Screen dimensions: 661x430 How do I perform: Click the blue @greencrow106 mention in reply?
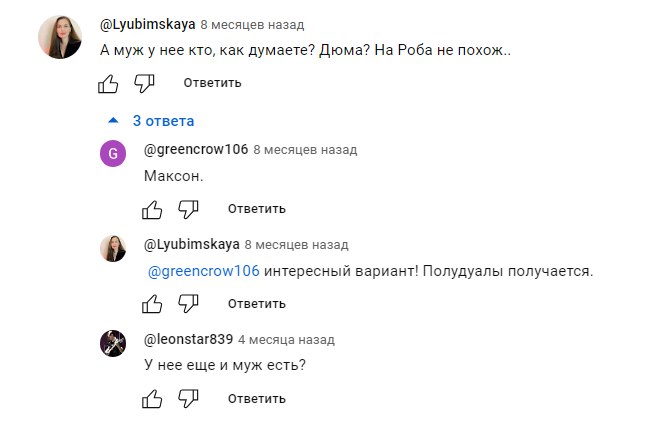[204, 271]
